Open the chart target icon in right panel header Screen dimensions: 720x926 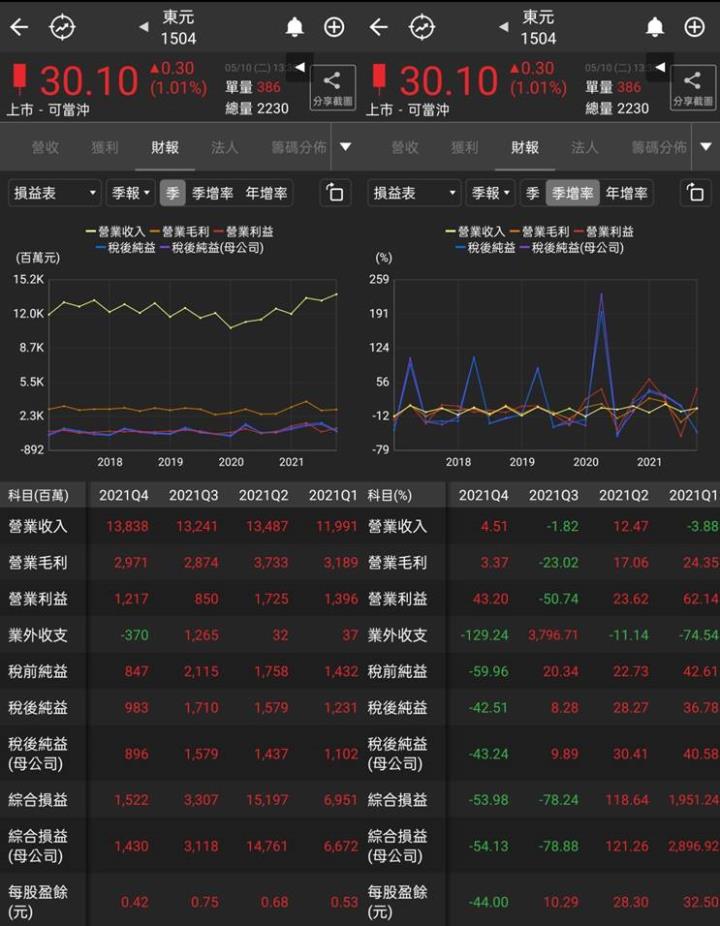coord(422,27)
